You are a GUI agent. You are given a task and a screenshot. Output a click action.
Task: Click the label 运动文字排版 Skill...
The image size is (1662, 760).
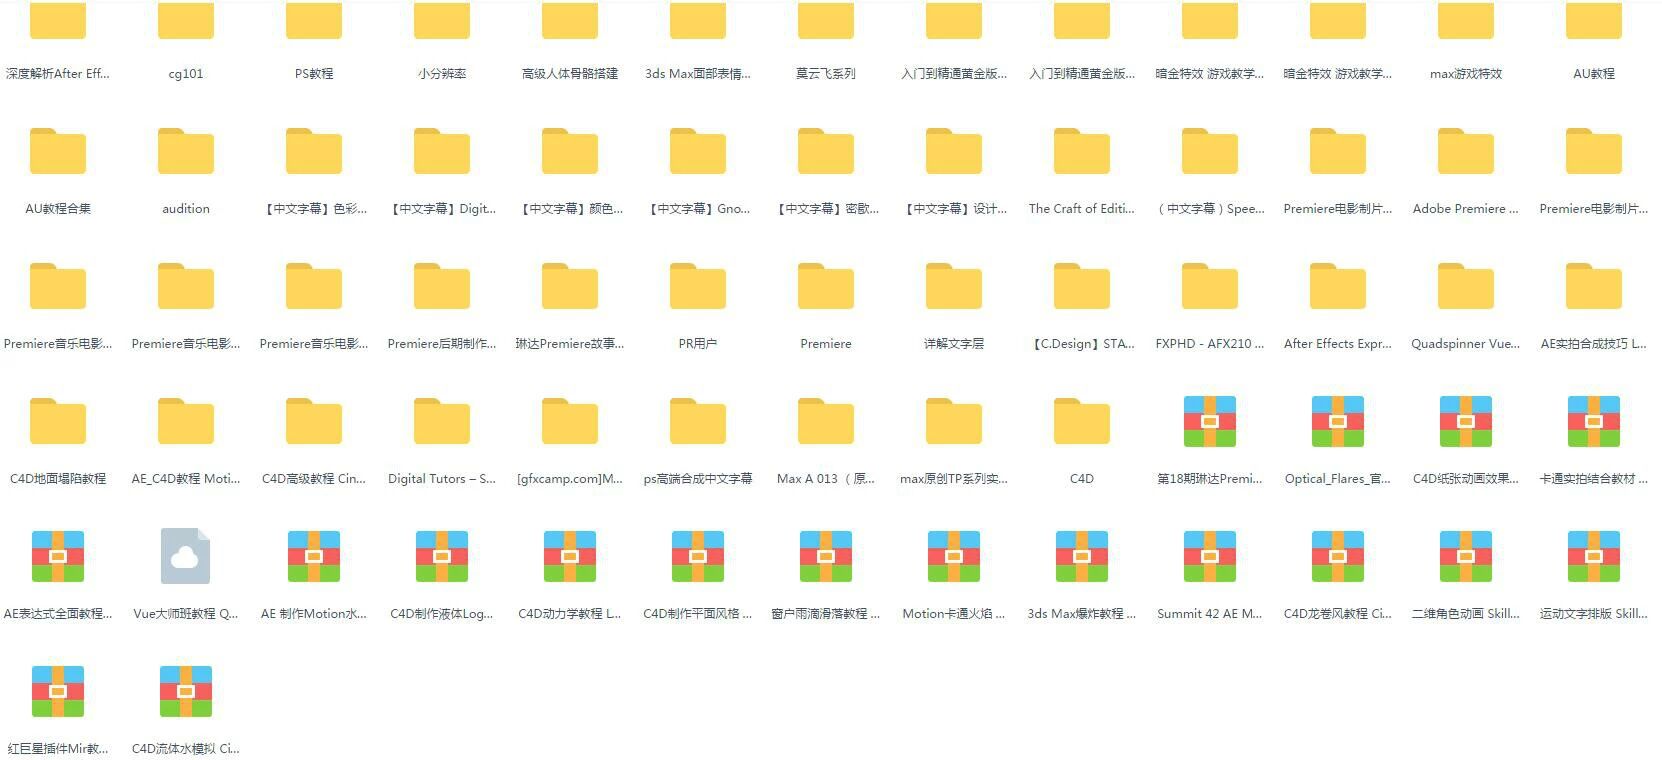click(1594, 613)
